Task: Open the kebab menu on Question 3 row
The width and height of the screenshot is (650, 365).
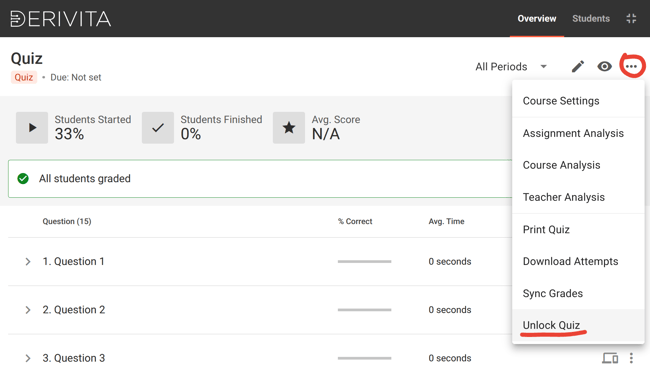Action: pos(631,358)
